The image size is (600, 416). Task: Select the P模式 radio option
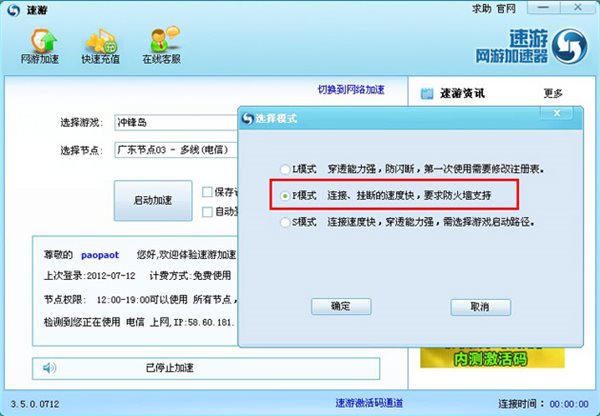click(x=285, y=196)
